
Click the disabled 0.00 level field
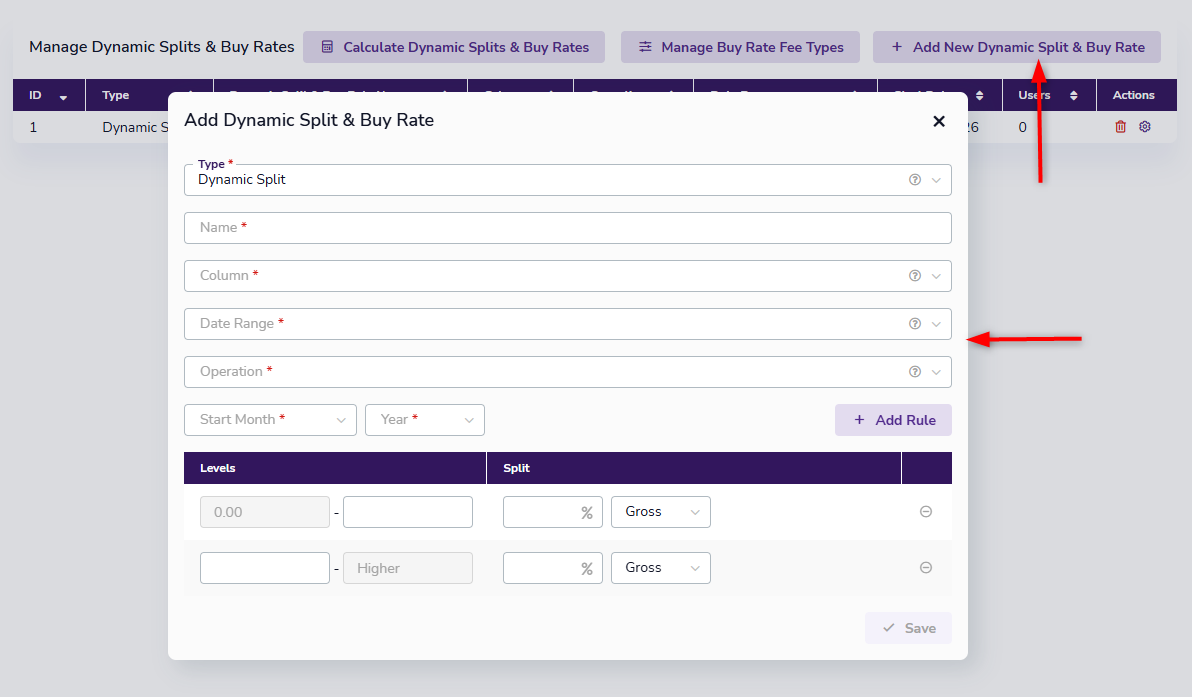(265, 512)
